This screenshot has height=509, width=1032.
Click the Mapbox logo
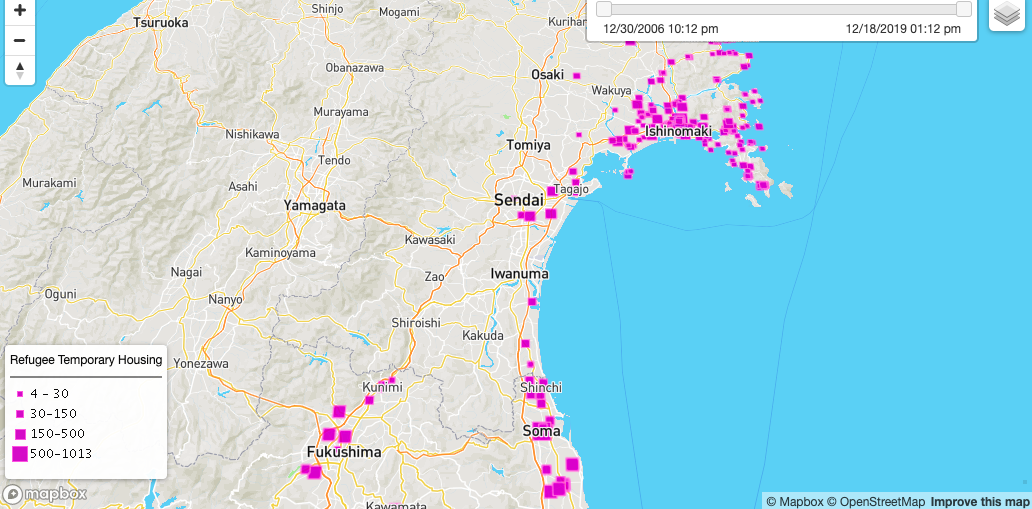(45, 494)
